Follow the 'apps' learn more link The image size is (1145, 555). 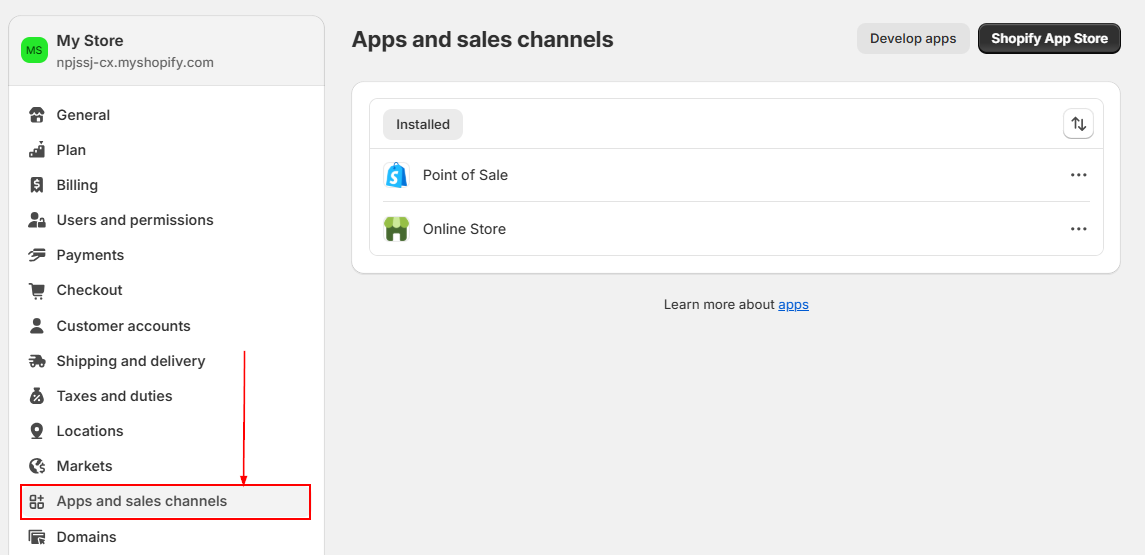coord(793,305)
